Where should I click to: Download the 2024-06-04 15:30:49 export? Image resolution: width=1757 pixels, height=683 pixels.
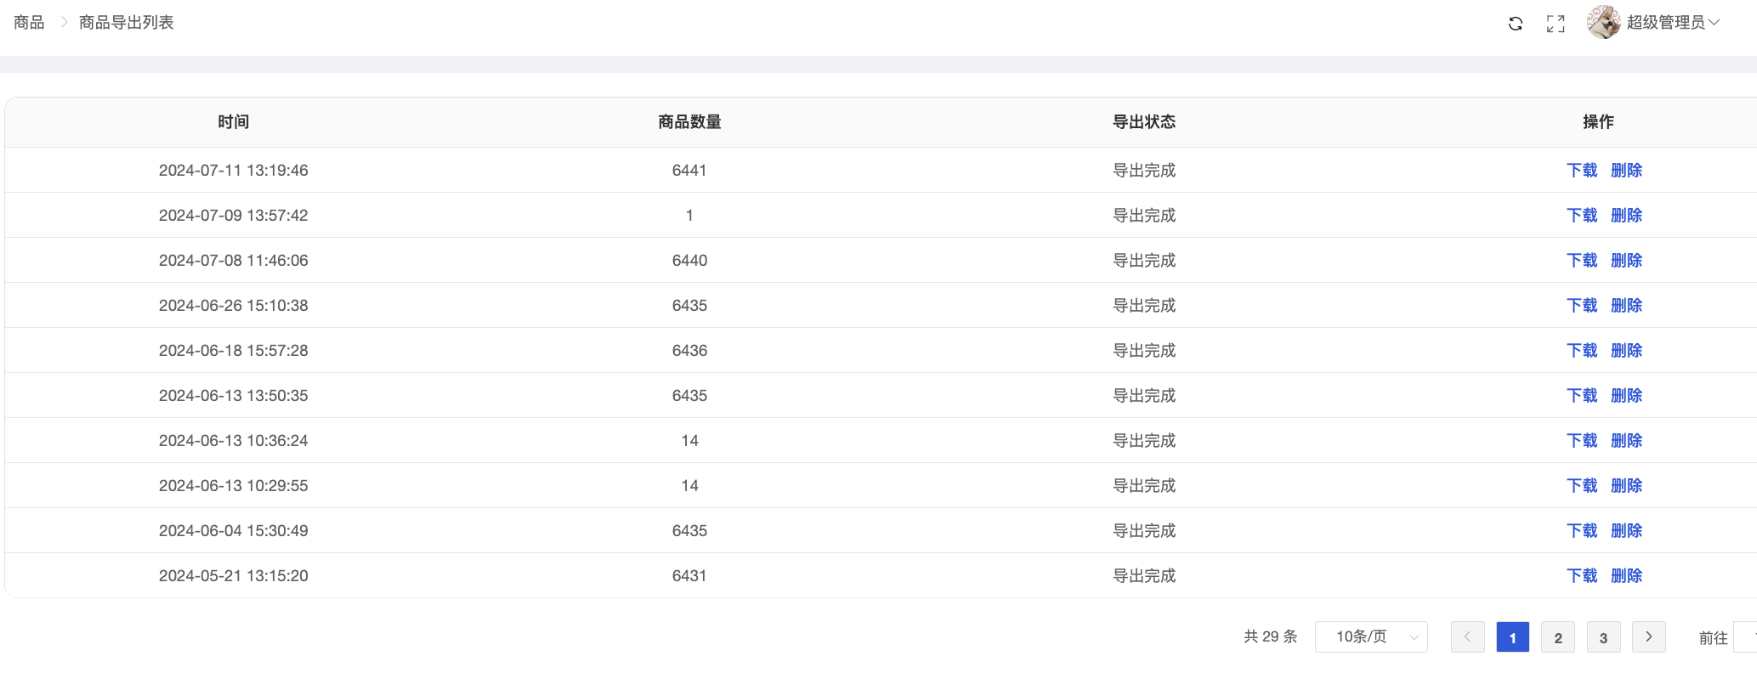1581,530
